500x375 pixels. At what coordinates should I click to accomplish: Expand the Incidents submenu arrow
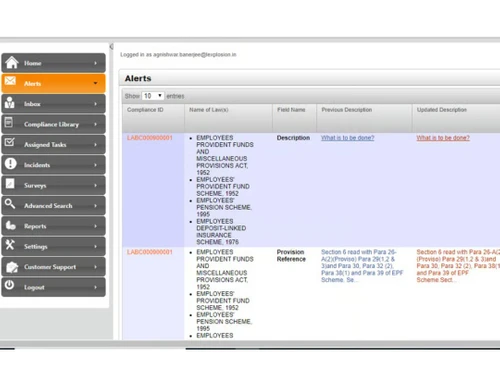point(95,165)
